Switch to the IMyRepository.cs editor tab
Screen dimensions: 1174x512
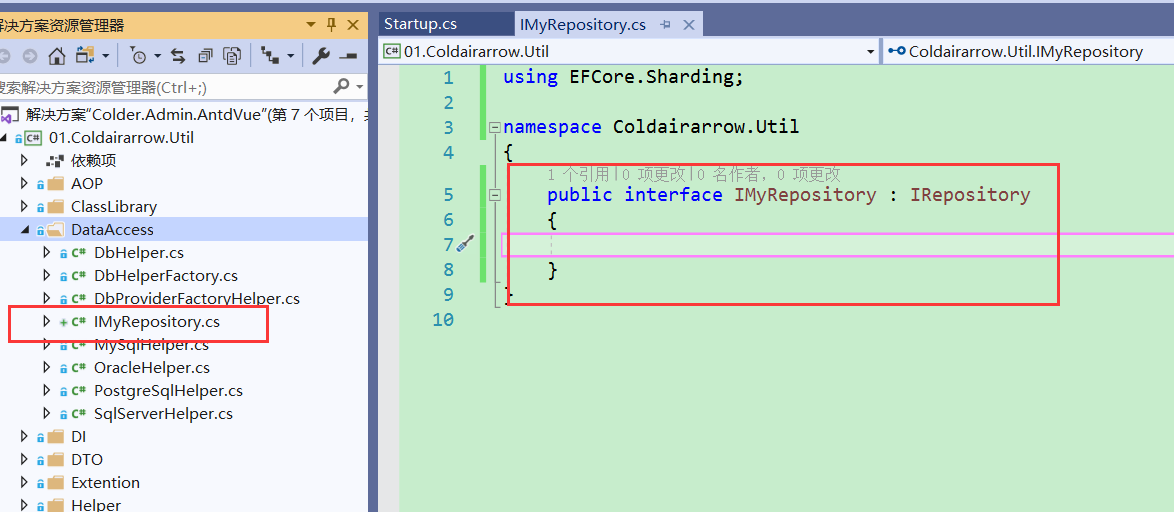click(583, 25)
